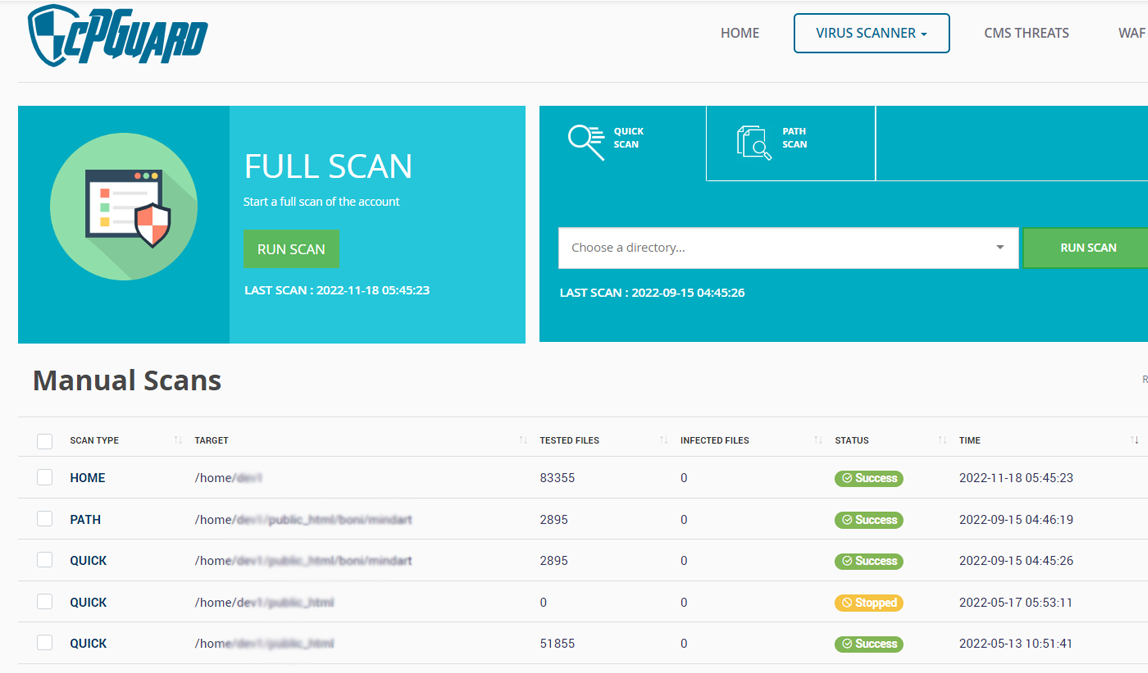The height and width of the screenshot is (673, 1148).
Task: Sort by the SCAN TYPE column header
Action: click(94, 440)
